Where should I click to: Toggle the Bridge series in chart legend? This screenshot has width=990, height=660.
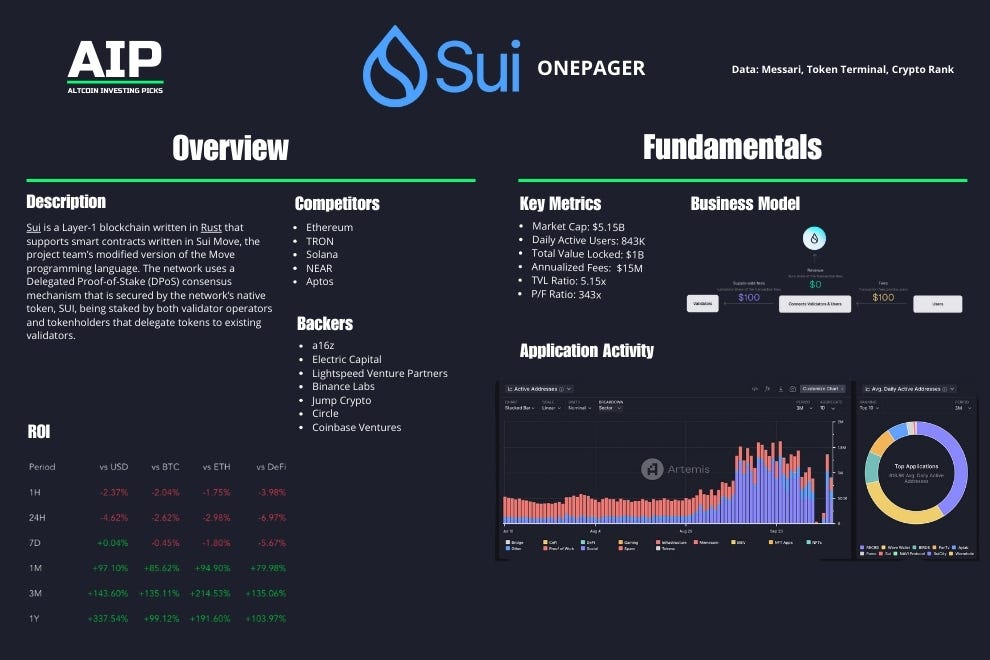515,543
